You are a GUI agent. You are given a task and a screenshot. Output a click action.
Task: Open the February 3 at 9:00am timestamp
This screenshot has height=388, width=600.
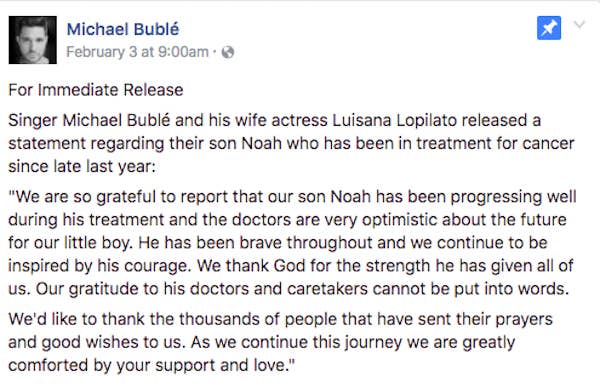pos(137,52)
